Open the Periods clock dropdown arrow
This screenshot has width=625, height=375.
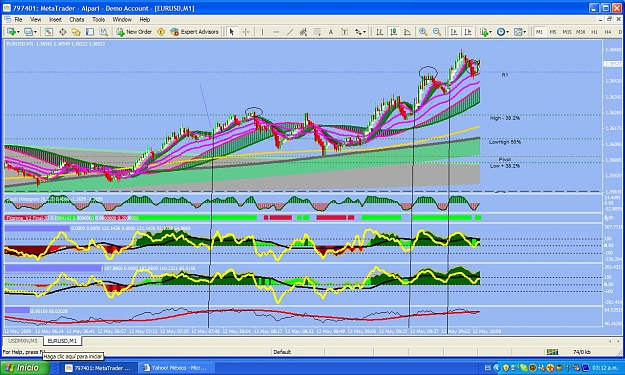[x=508, y=32]
